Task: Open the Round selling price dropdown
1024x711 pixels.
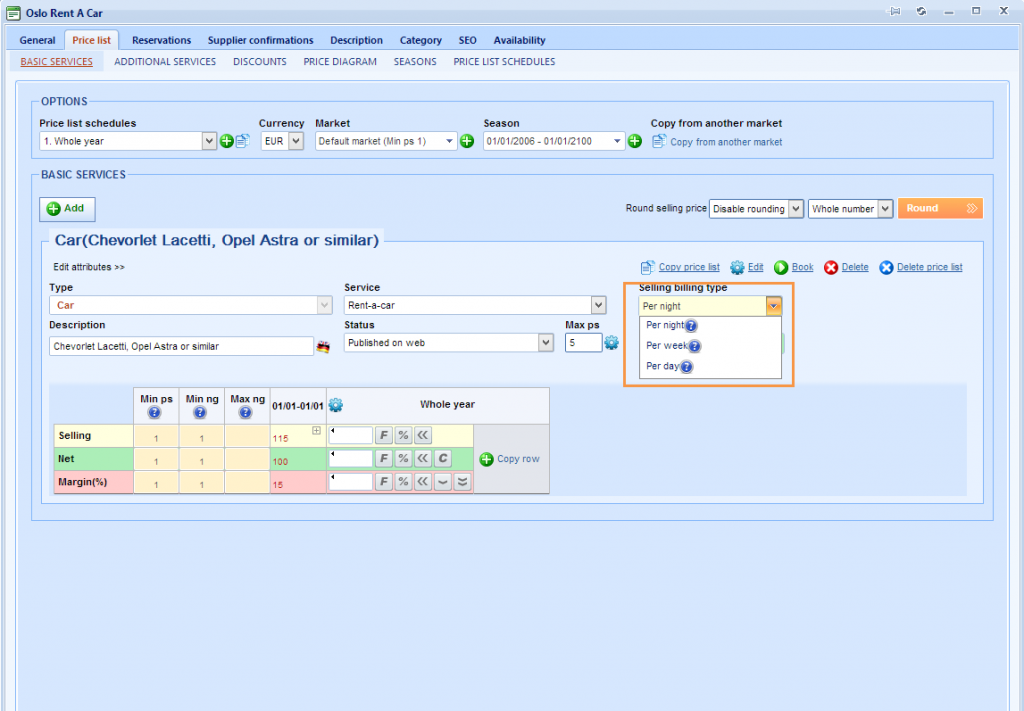Action: tap(756, 208)
